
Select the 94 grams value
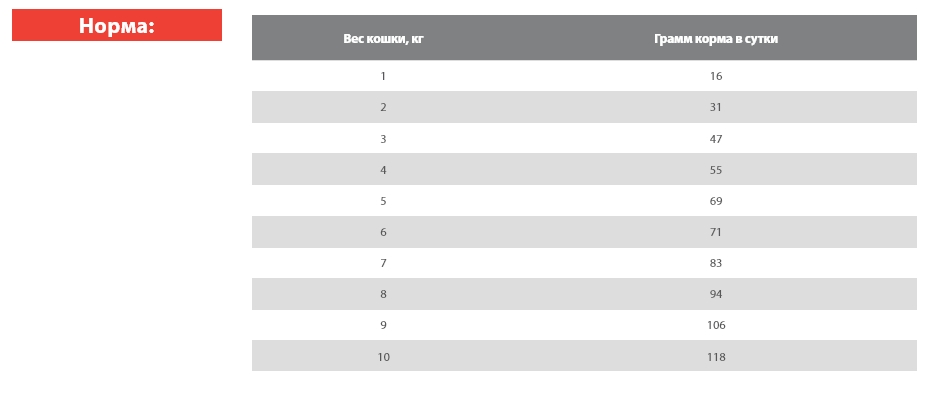click(x=715, y=294)
